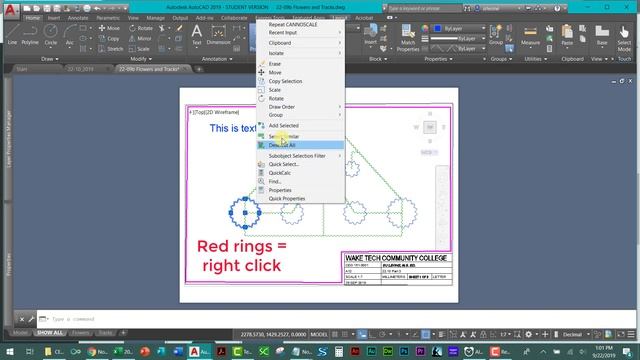Toggle dynamic input button in status bar
Viewport: 640px width, 360px height.
[362, 334]
